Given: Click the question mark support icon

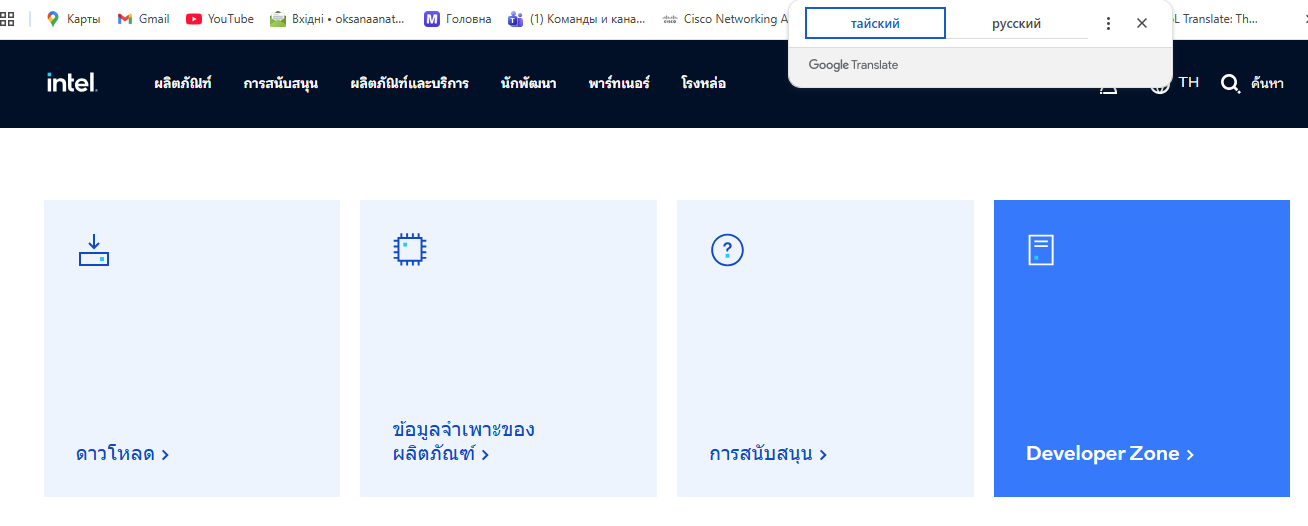Looking at the screenshot, I should pos(727,249).
